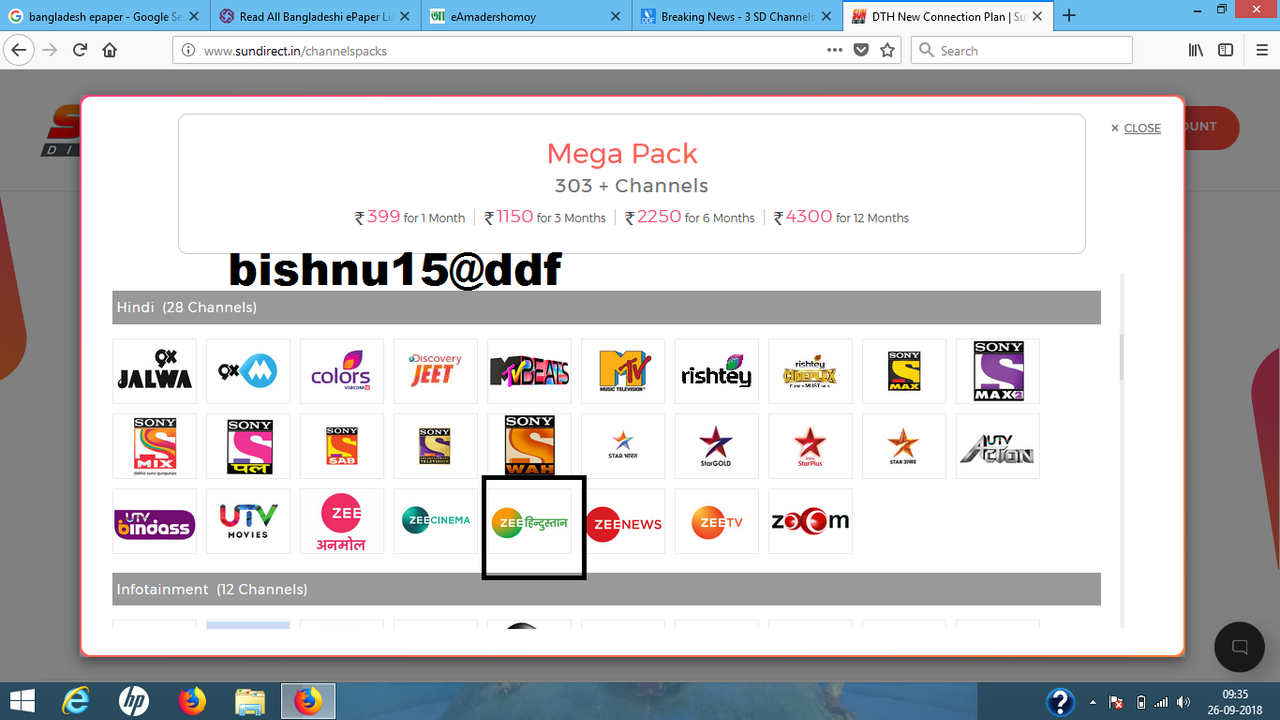
Task: Click the Discovery Jeet channel logo
Action: point(435,371)
